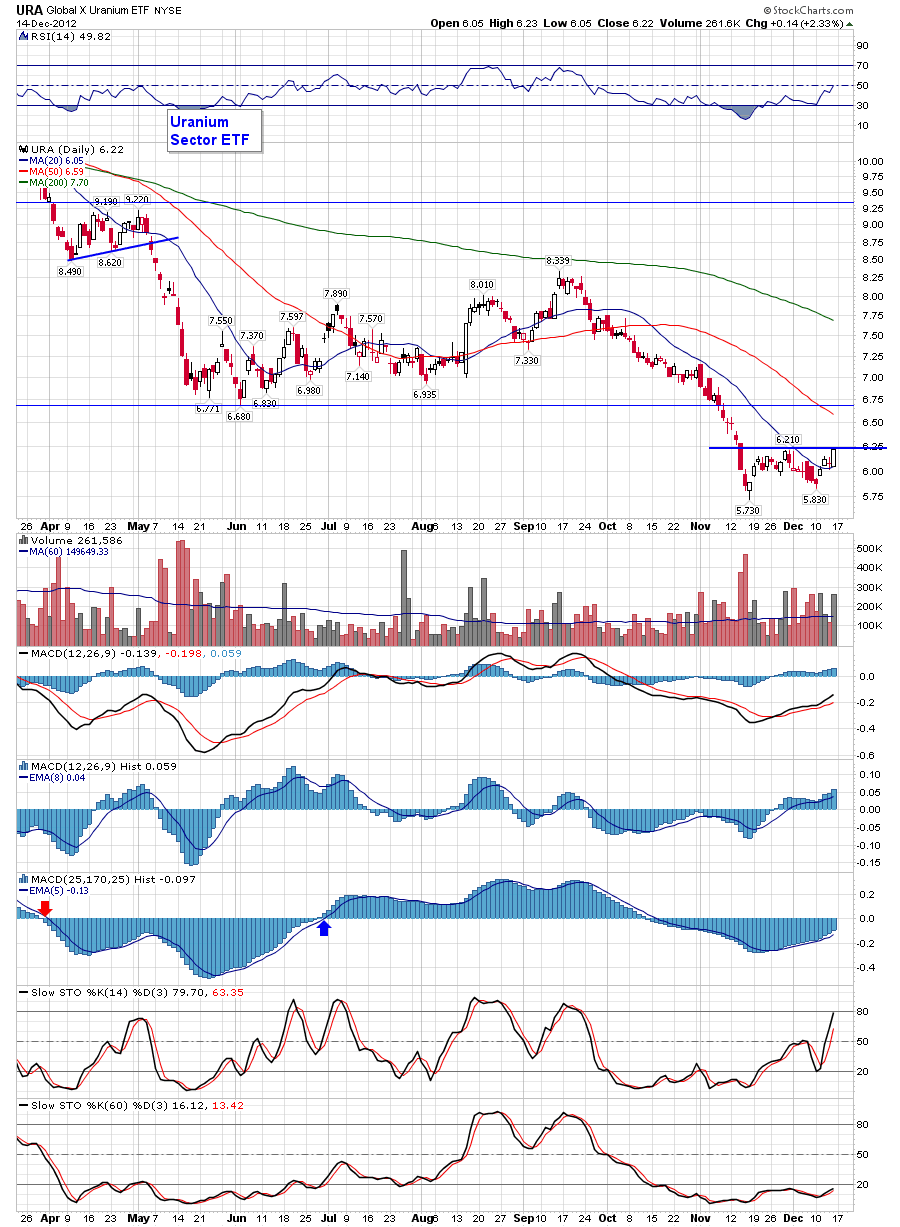Click the Low 6.05 value
The width and height of the screenshot is (900, 1227).
tap(569, 23)
